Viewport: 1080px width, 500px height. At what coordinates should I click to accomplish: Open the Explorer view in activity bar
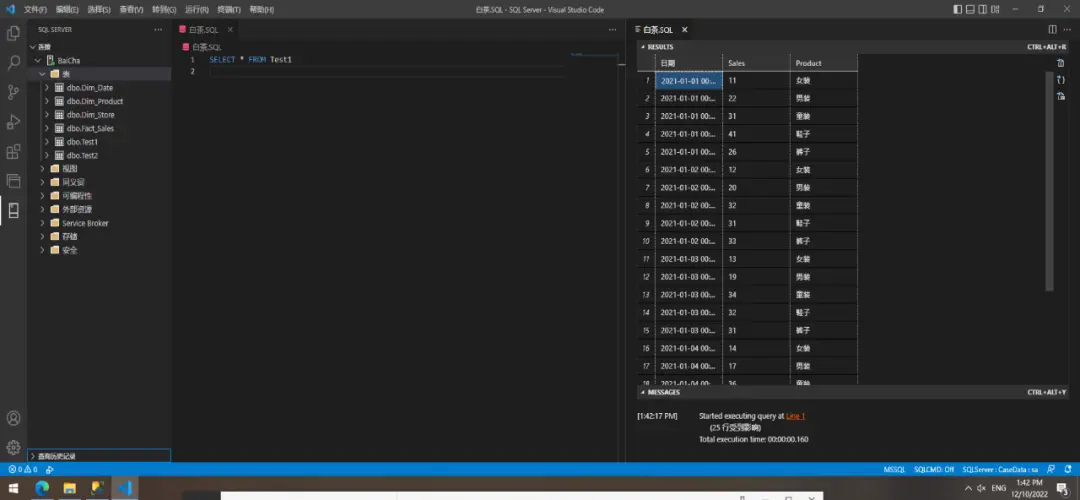point(13,33)
